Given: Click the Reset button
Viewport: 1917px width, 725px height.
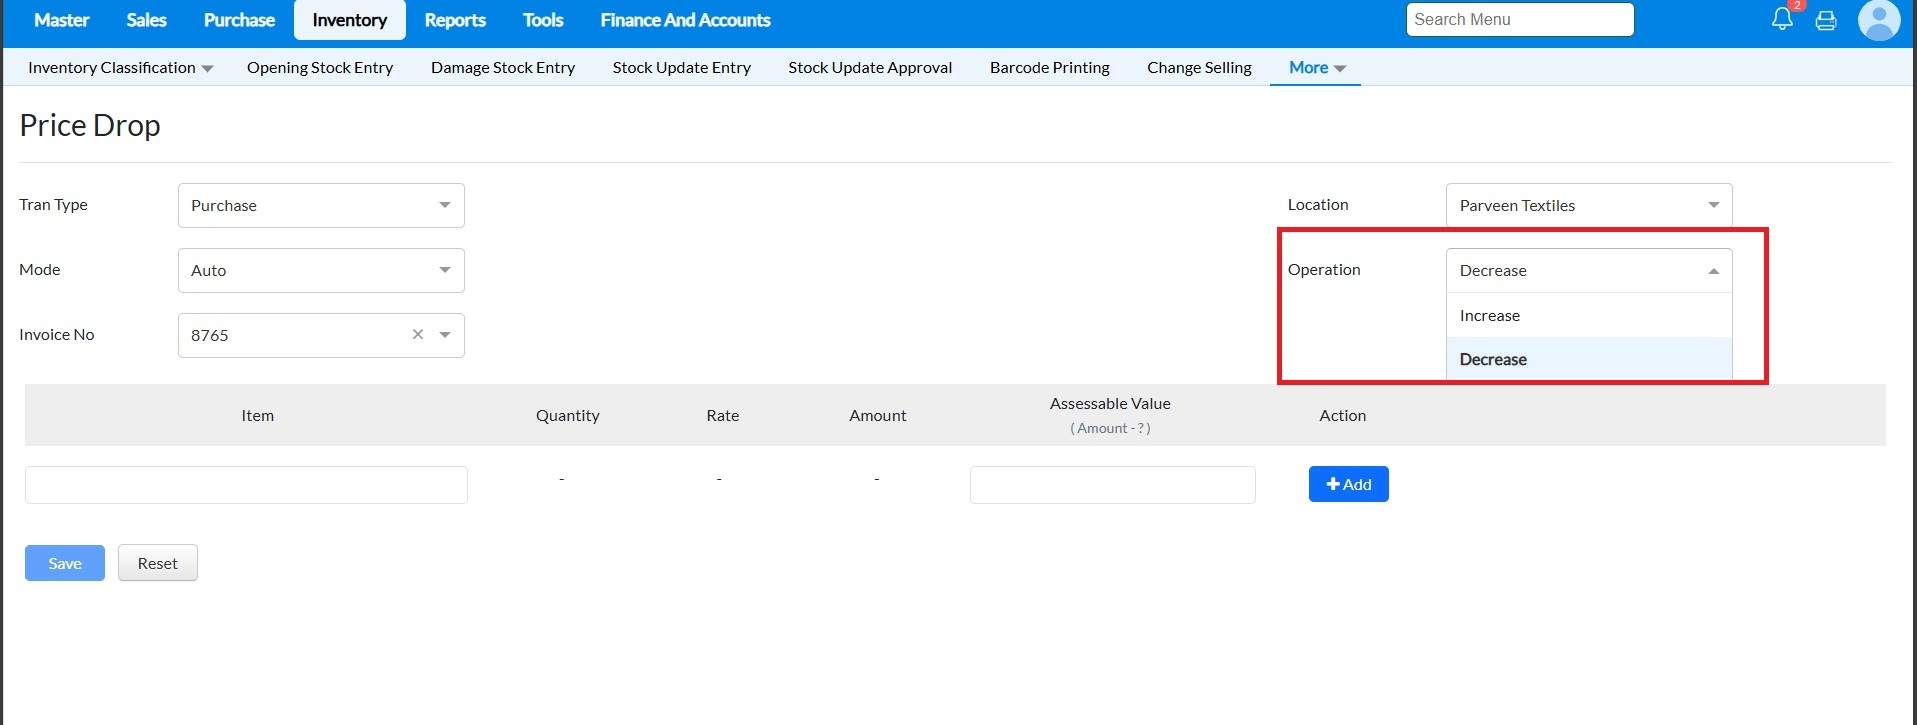Looking at the screenshot, I should [x=157, y=563].
